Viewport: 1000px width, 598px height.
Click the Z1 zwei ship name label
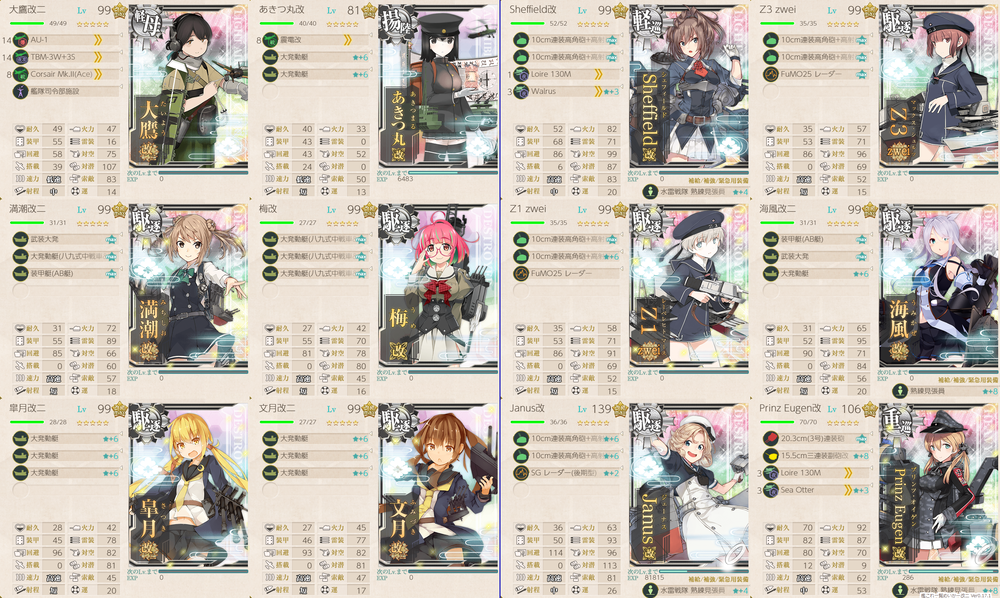528,208
